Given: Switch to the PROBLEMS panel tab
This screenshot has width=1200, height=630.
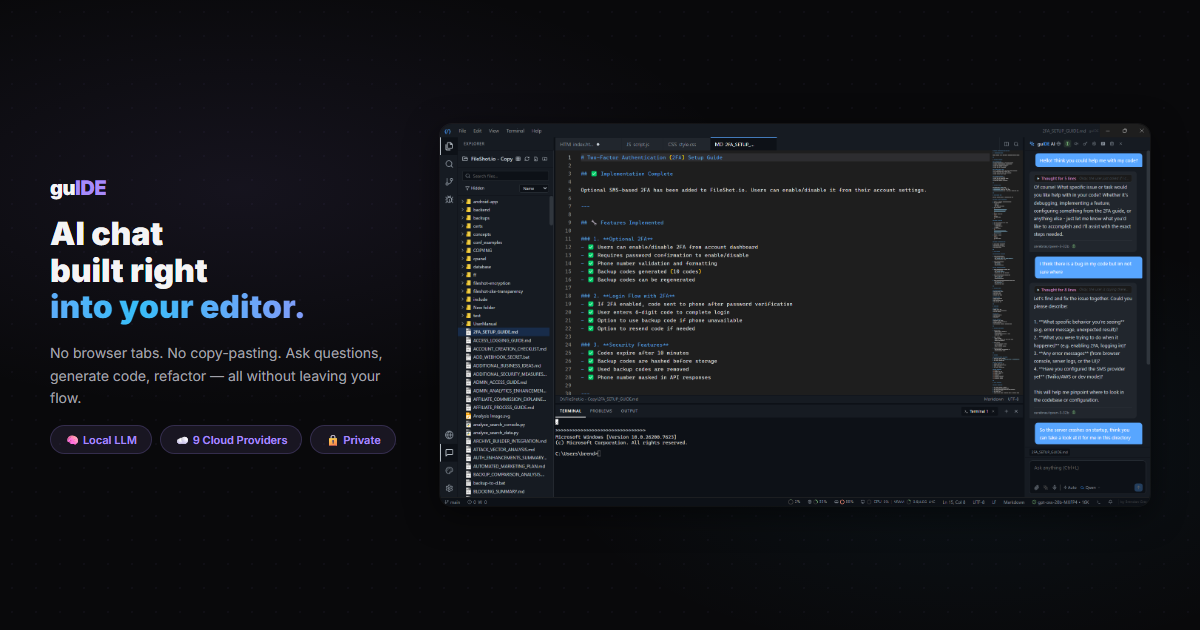Looking at the screenshot, I should point(601,411).
